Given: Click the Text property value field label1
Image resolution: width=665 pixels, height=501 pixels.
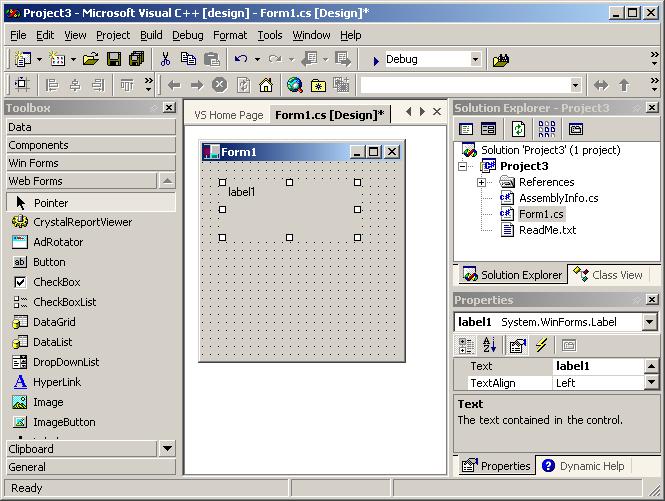Looking at the screenshot, I should tap(598, 366).
